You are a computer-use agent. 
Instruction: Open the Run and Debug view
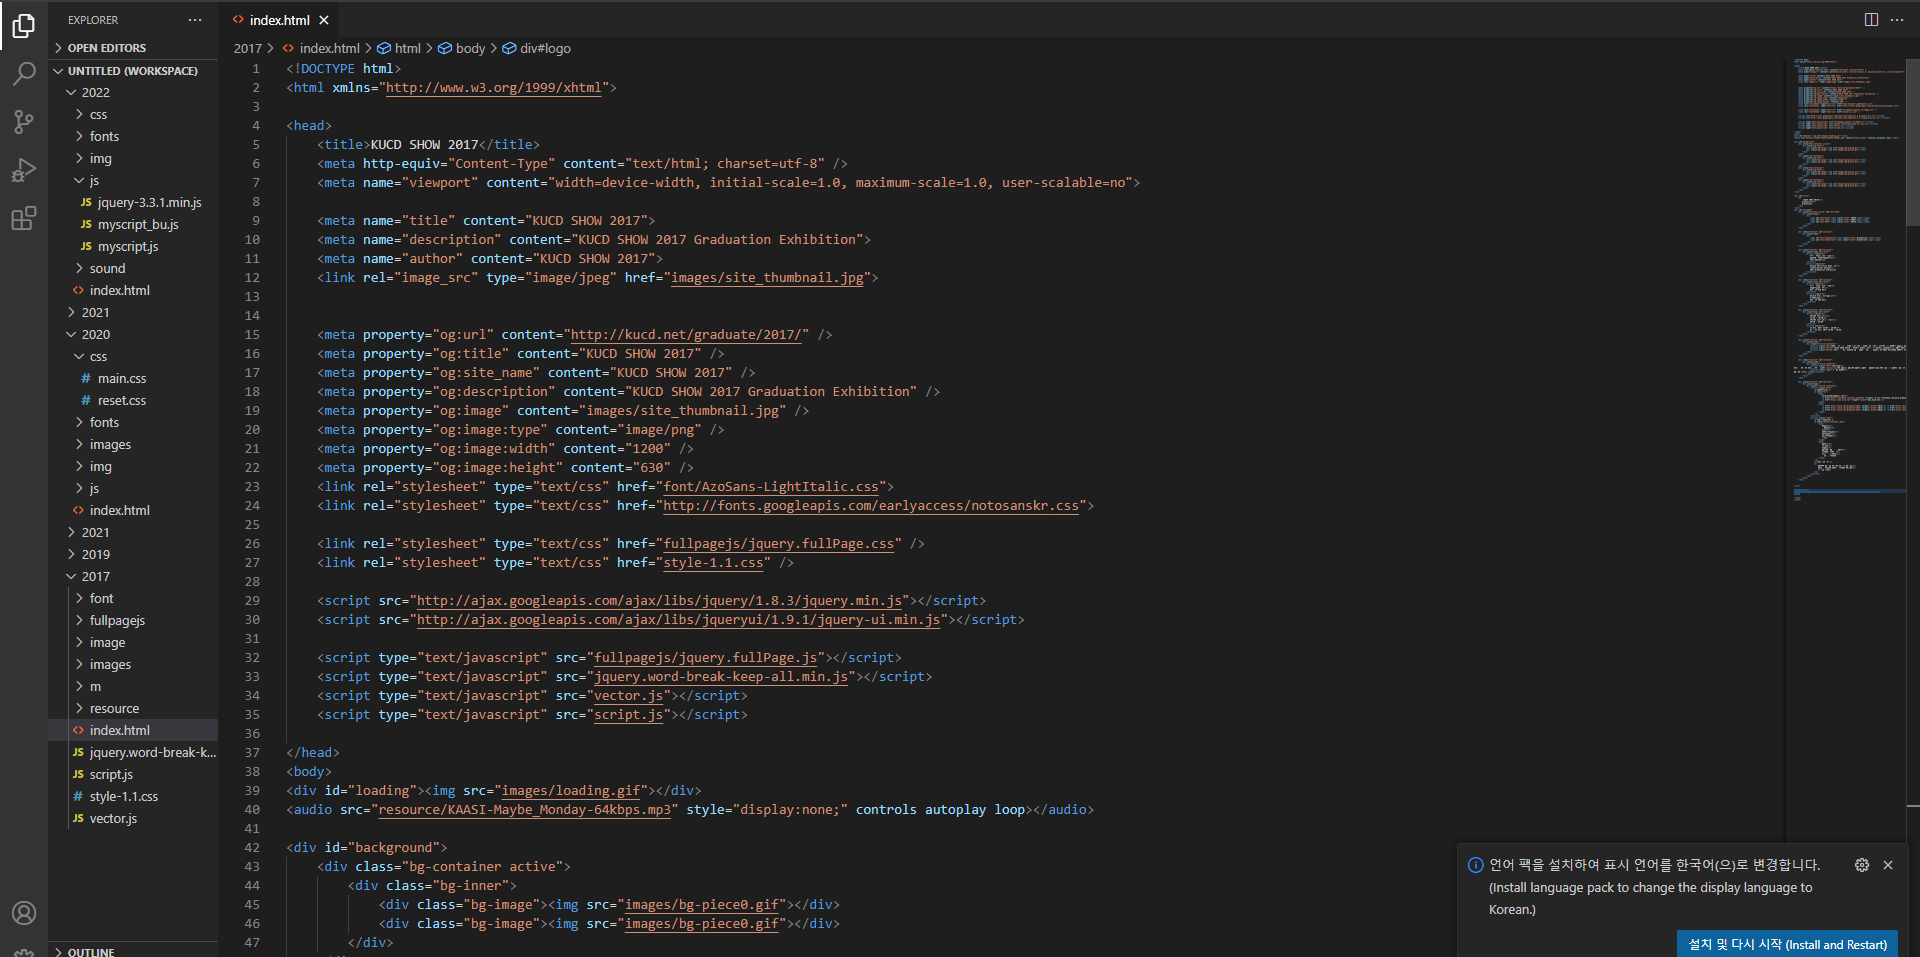coord(24,170)
